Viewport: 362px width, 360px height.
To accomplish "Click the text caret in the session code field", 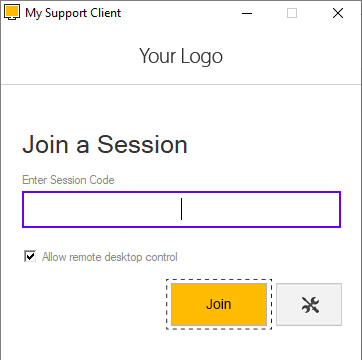I will coord(181,209).
